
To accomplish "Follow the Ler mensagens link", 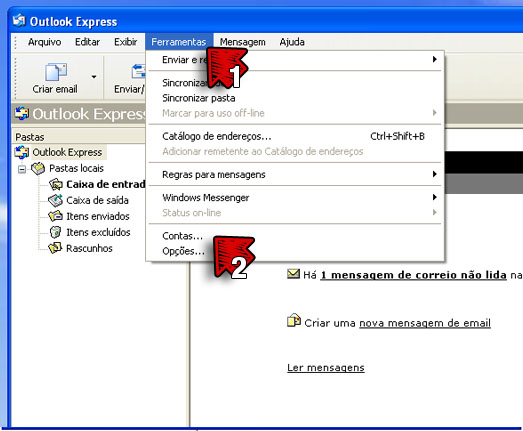I will pyautogui.click(x=326, y=368).
